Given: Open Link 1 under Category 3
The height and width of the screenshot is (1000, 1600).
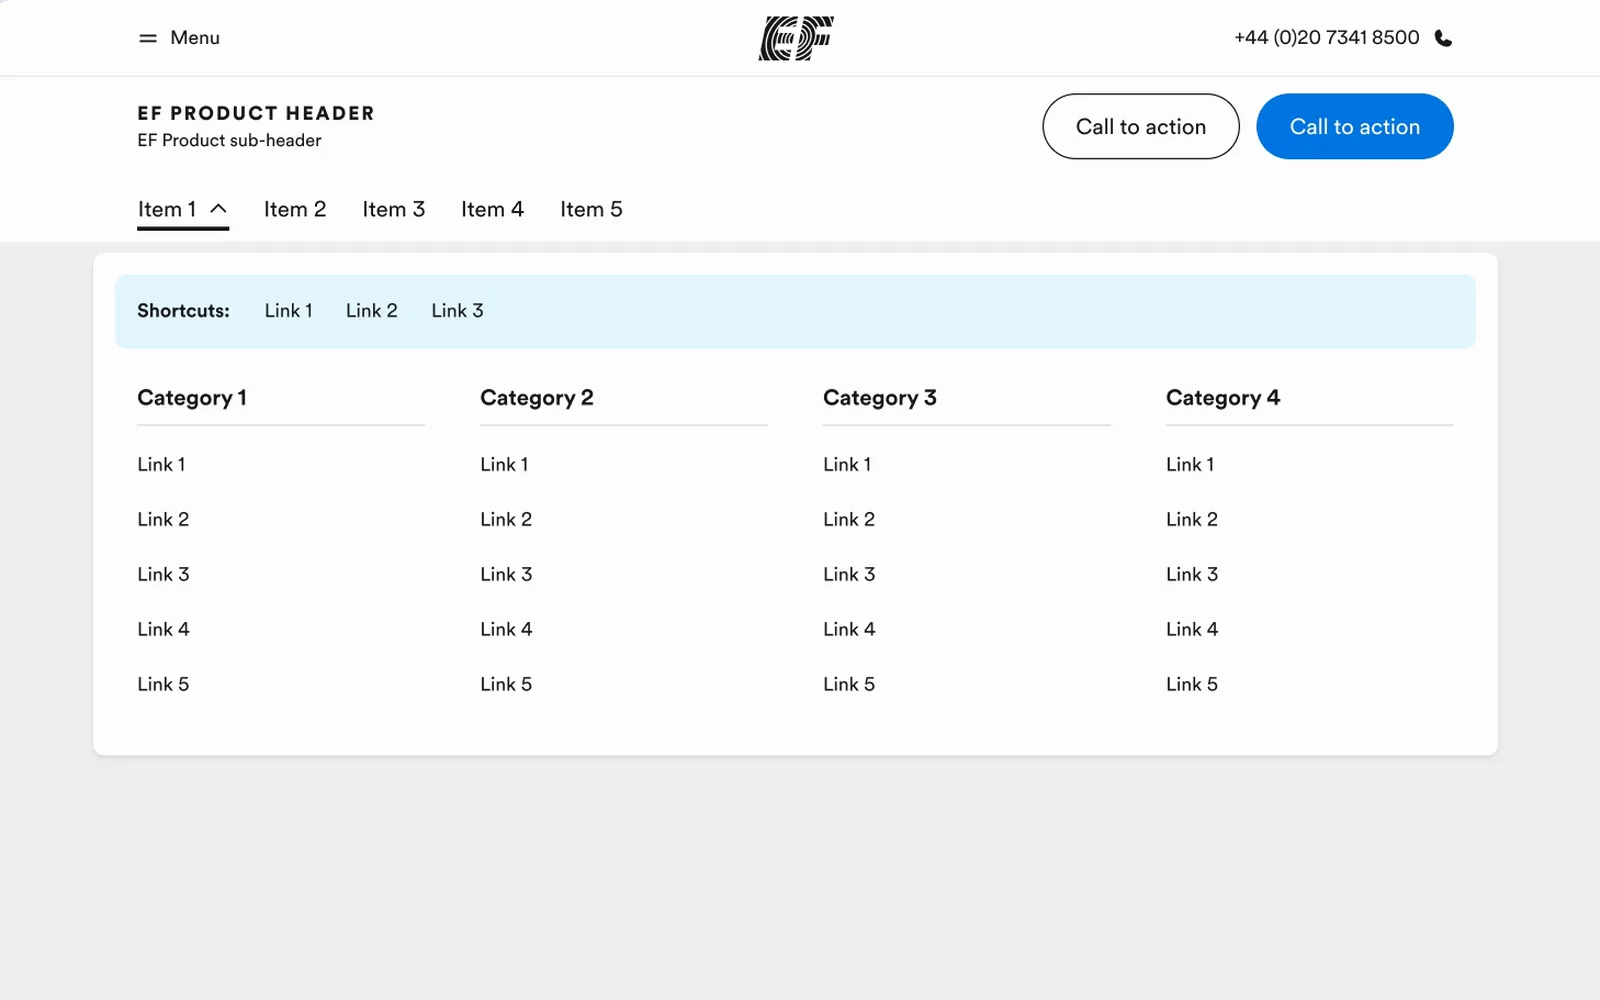Looking at the screenshot, I should (x=847, y=464).
